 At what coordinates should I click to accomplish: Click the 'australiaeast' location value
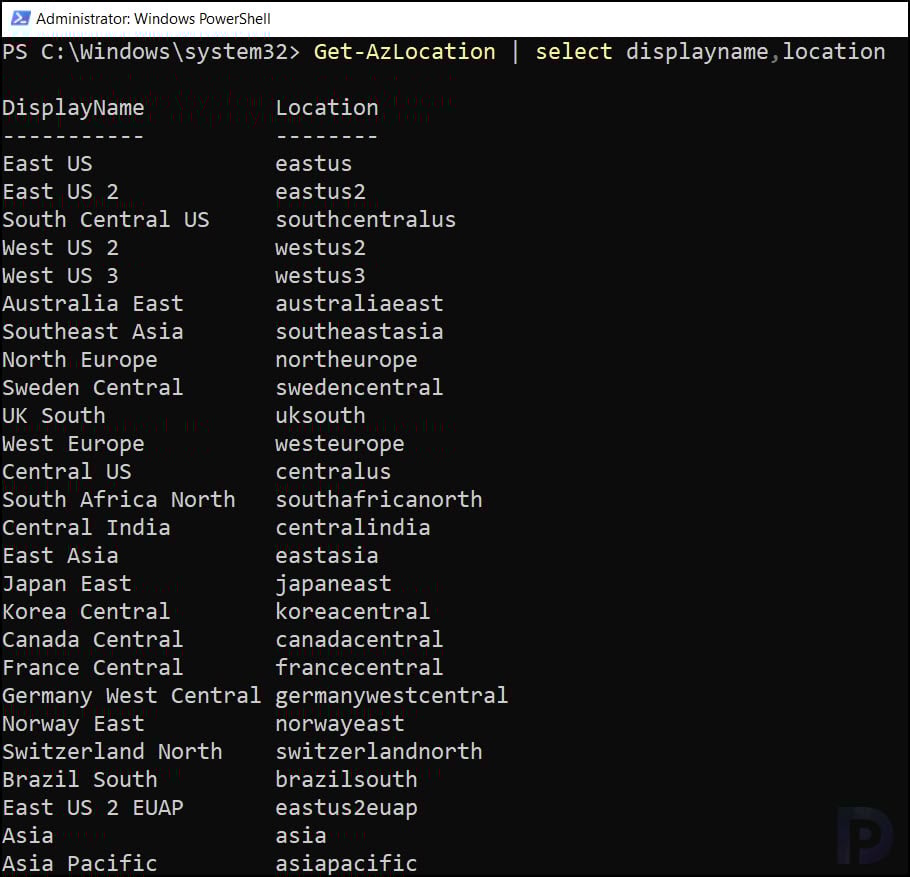coord(359,304)
